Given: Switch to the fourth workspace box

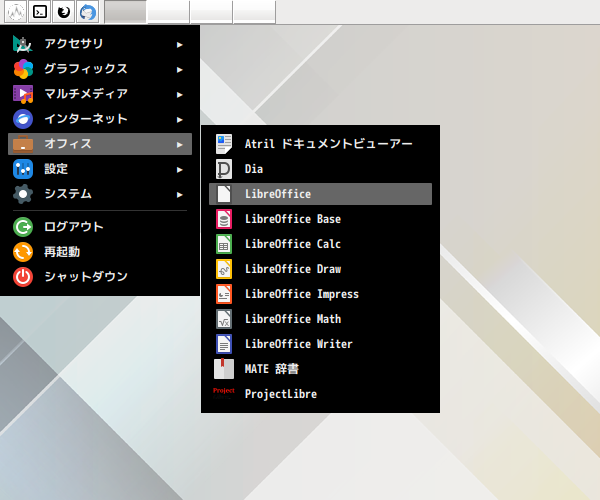Looking at the screenshot, I should pos(254,12).
